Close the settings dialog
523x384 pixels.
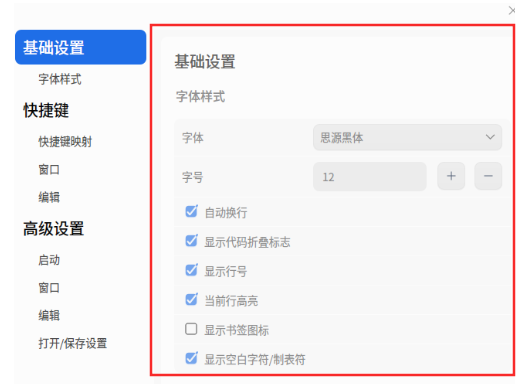pos(512,11)
